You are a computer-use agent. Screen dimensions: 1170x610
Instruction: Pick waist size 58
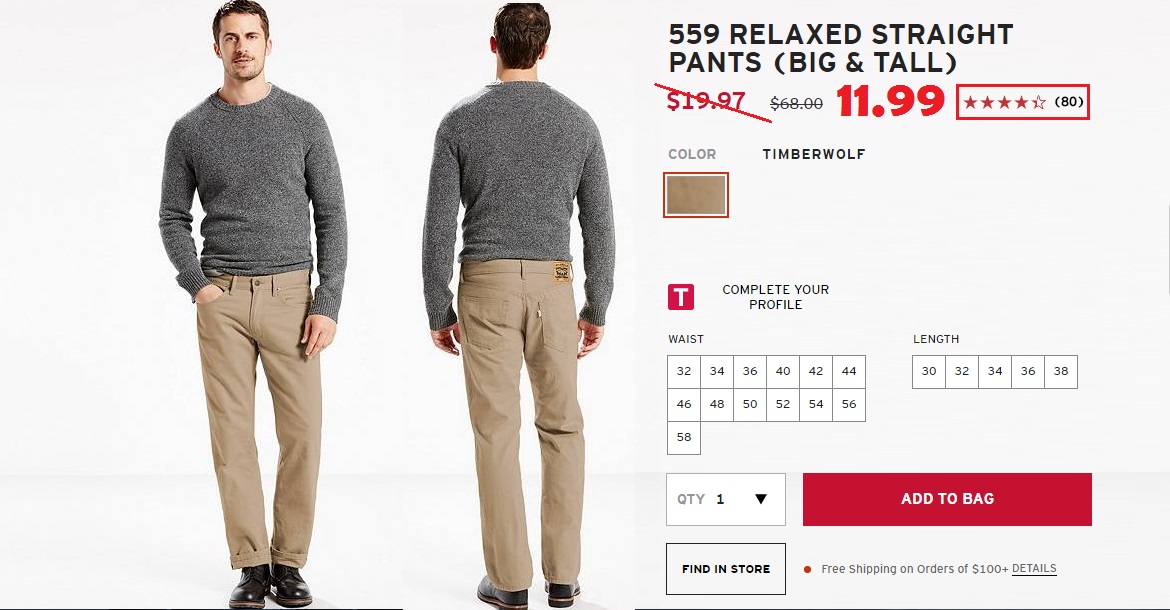tap(684, 437)
